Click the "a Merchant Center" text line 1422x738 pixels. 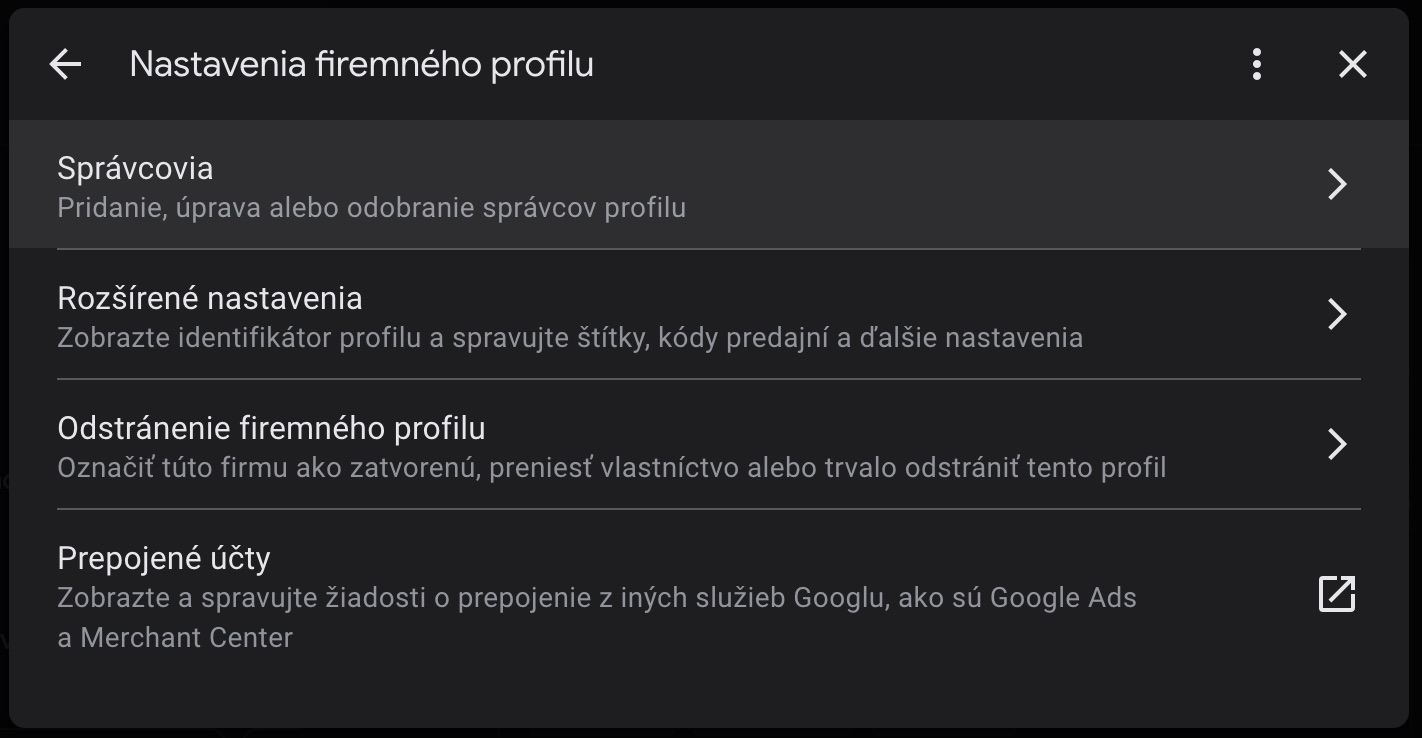point(175,638)
